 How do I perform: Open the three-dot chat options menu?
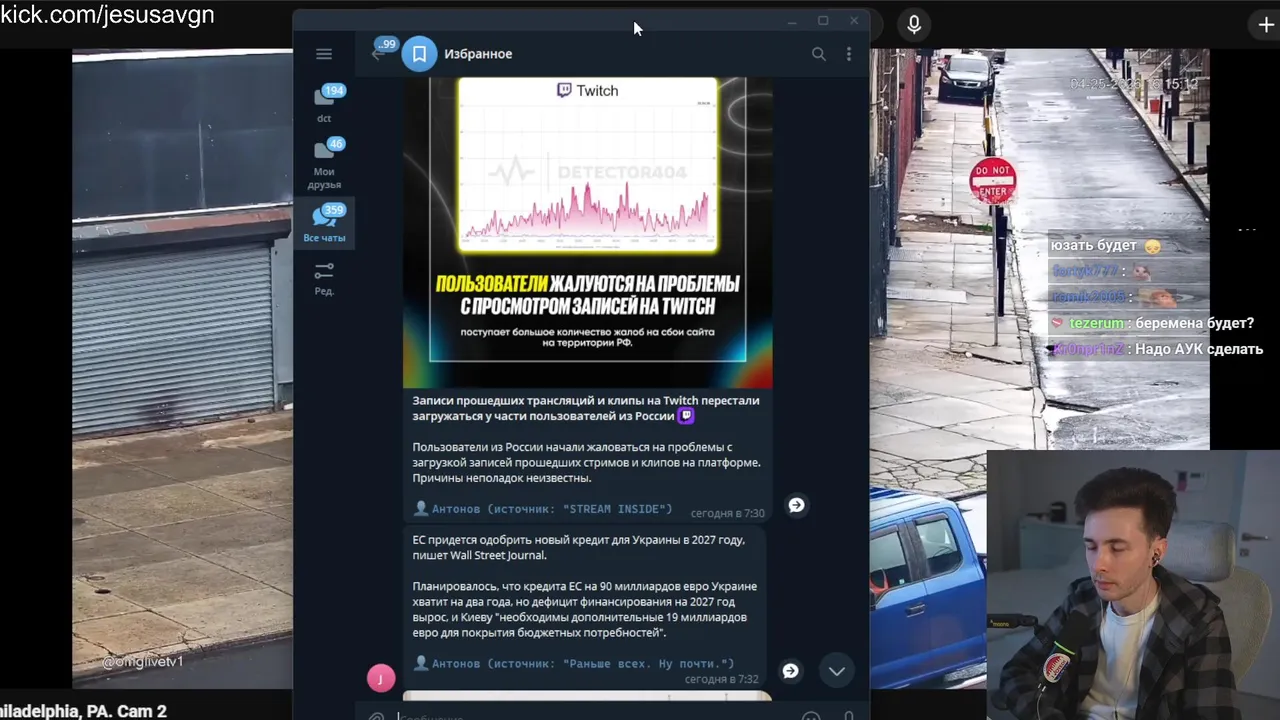coord(849,54)
